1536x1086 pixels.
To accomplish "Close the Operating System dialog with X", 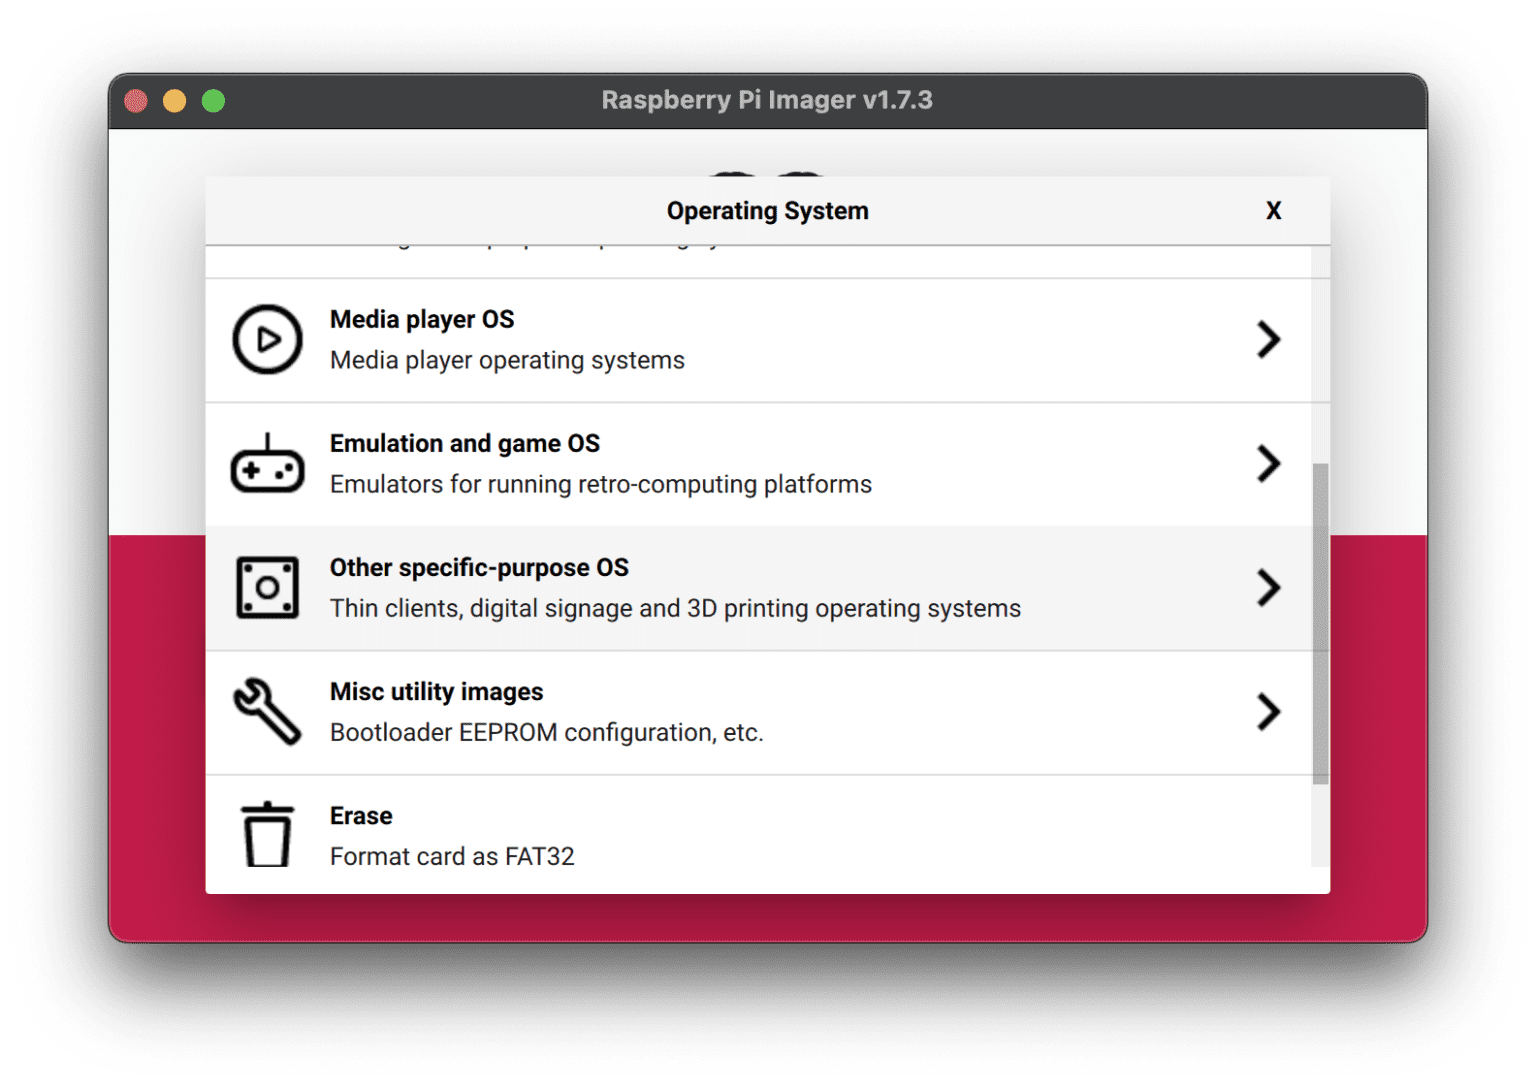I will [x=1273, y=211].
